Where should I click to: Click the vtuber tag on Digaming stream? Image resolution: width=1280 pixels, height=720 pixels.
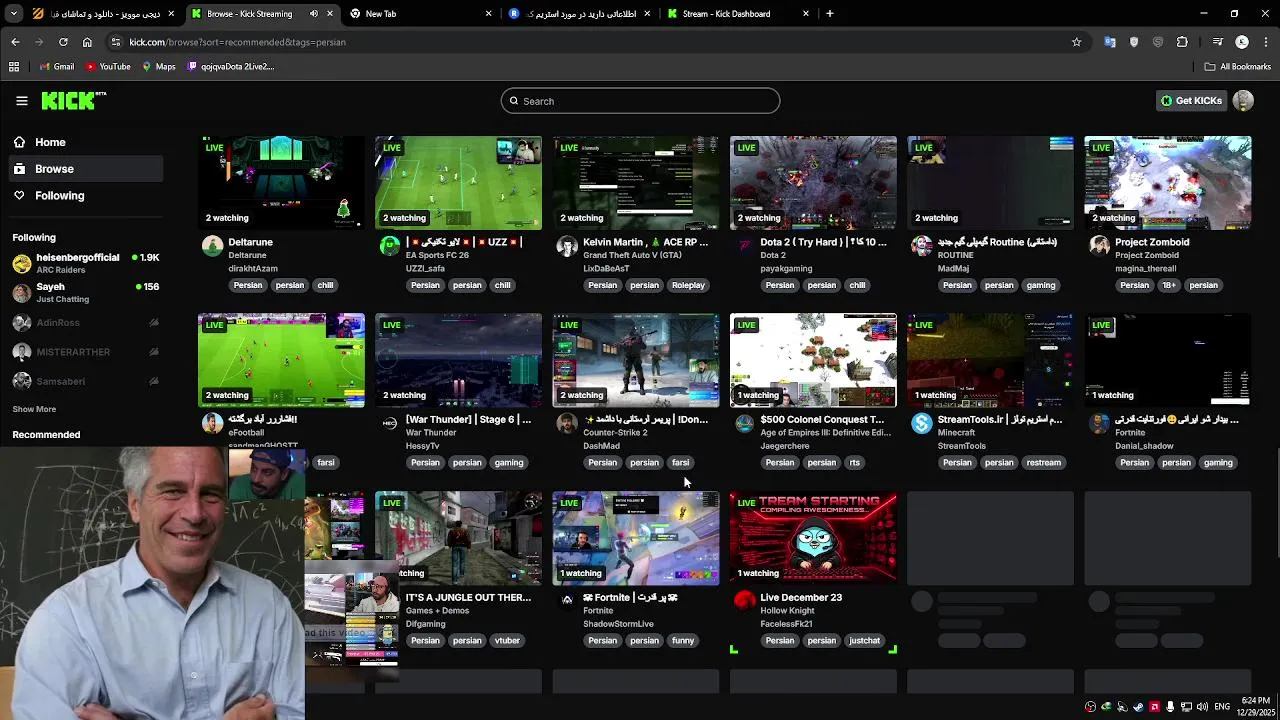point(507,641)
